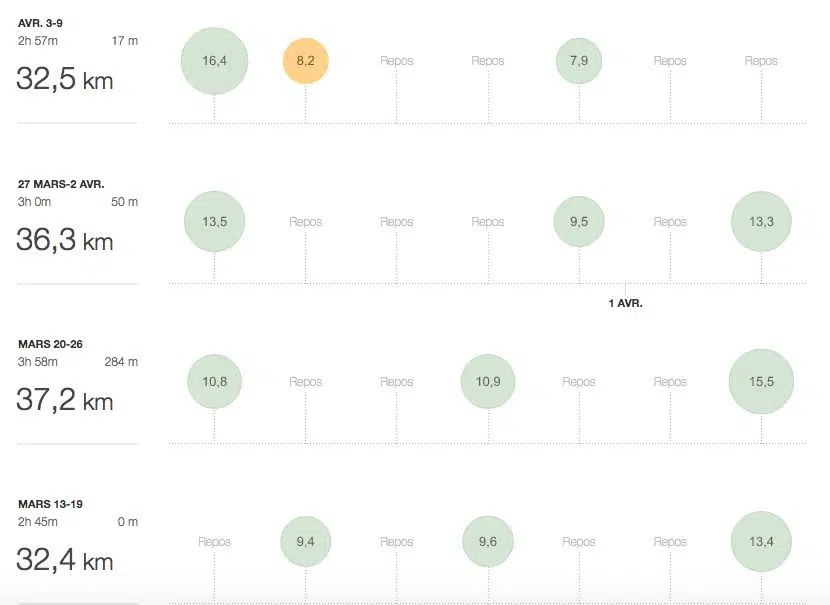Select the 10,9 km activity bubble

pyautogui.click(x=488, y=382)
